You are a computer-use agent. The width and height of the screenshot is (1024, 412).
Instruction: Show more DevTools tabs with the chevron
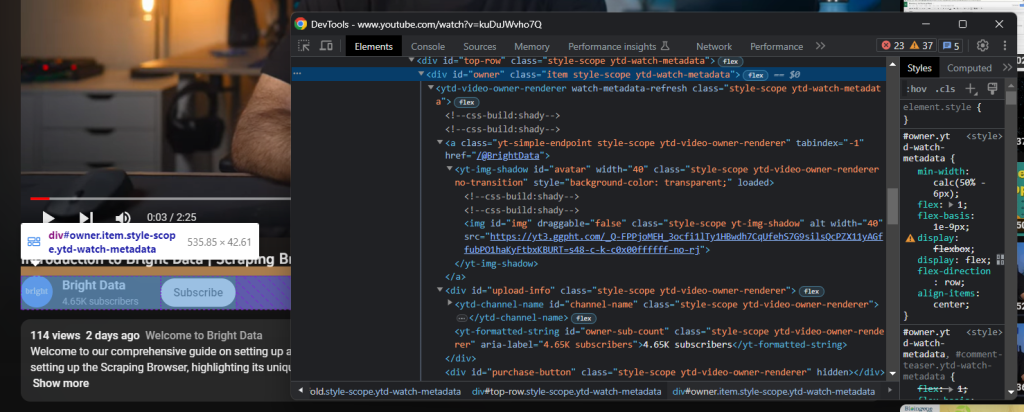point(820,46)
